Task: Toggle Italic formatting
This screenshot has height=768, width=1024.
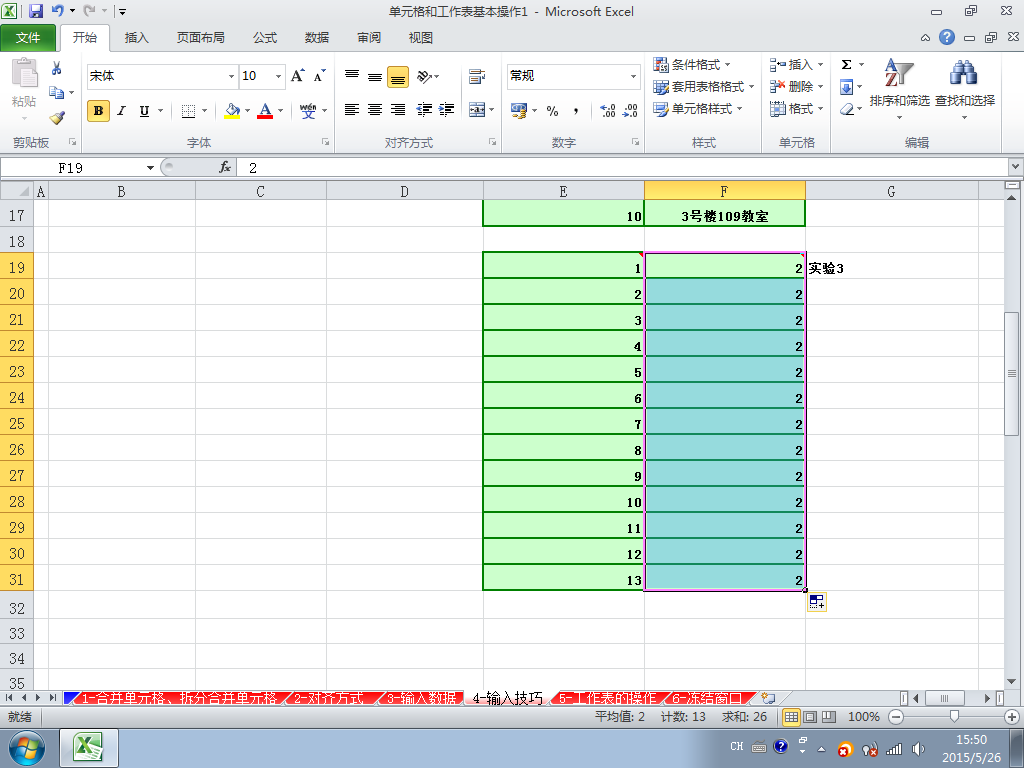Action: click(121, 111)
